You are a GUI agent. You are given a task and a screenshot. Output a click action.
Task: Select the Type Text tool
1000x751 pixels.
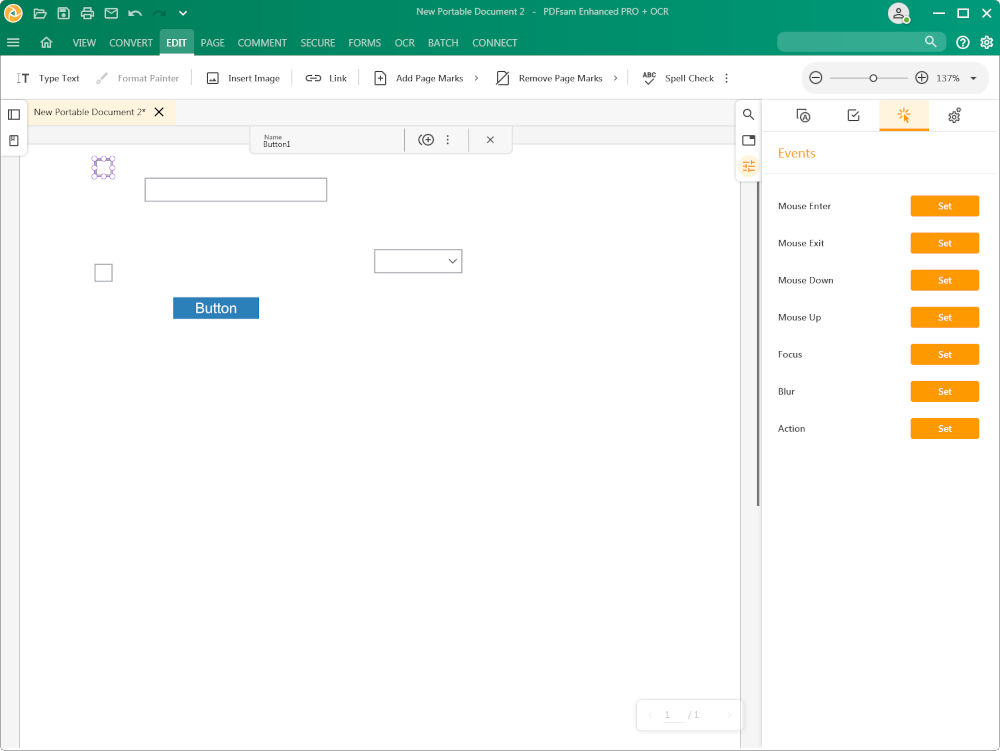(48, 78)
